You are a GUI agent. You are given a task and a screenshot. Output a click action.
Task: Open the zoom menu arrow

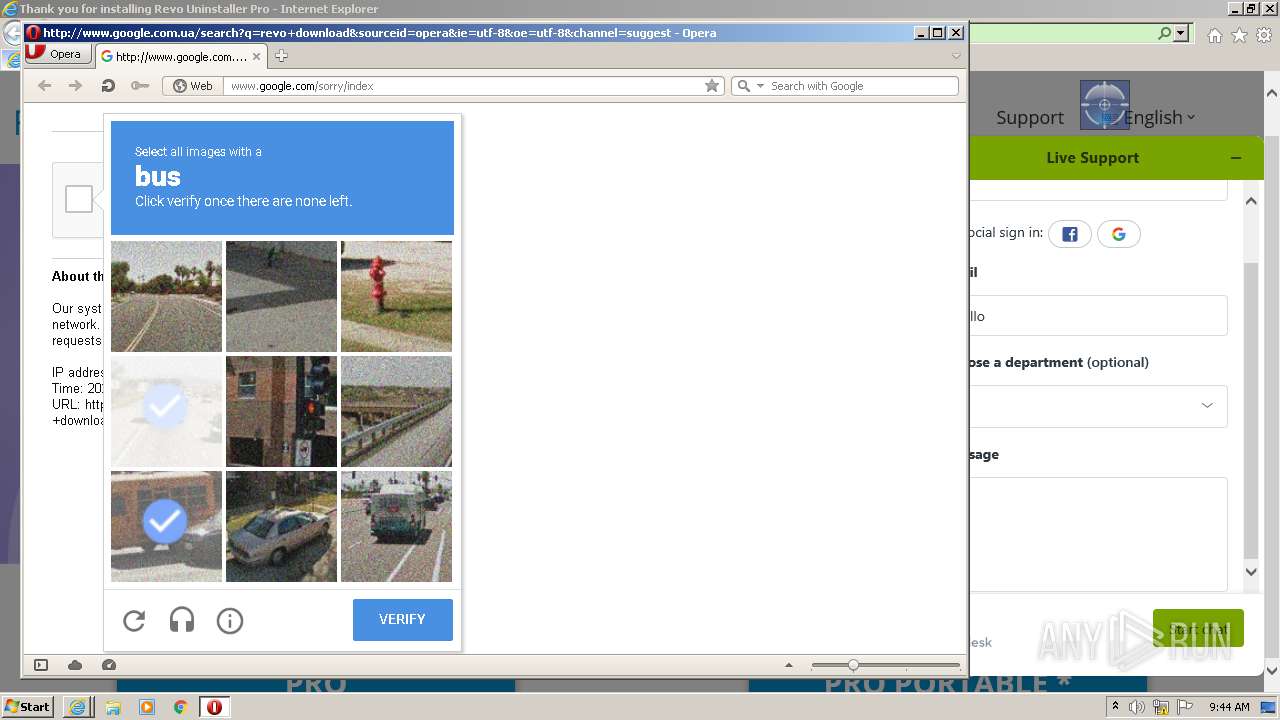[789, 665]
